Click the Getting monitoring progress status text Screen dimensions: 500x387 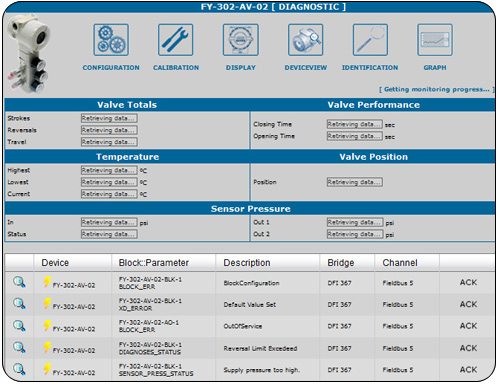pos(437,89)
